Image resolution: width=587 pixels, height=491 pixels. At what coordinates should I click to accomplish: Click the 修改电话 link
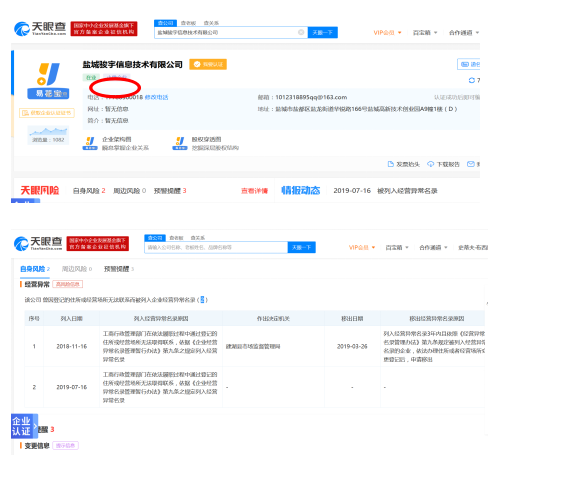tap(156, 97)
